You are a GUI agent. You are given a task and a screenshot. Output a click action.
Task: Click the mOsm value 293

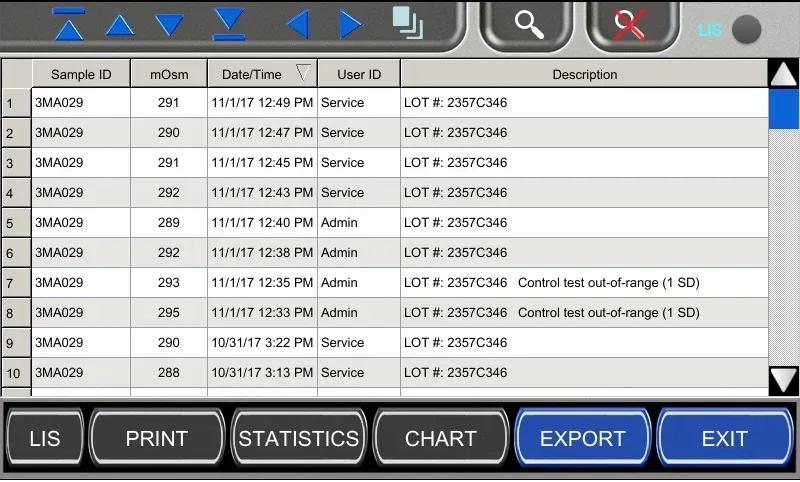point(169,283)
